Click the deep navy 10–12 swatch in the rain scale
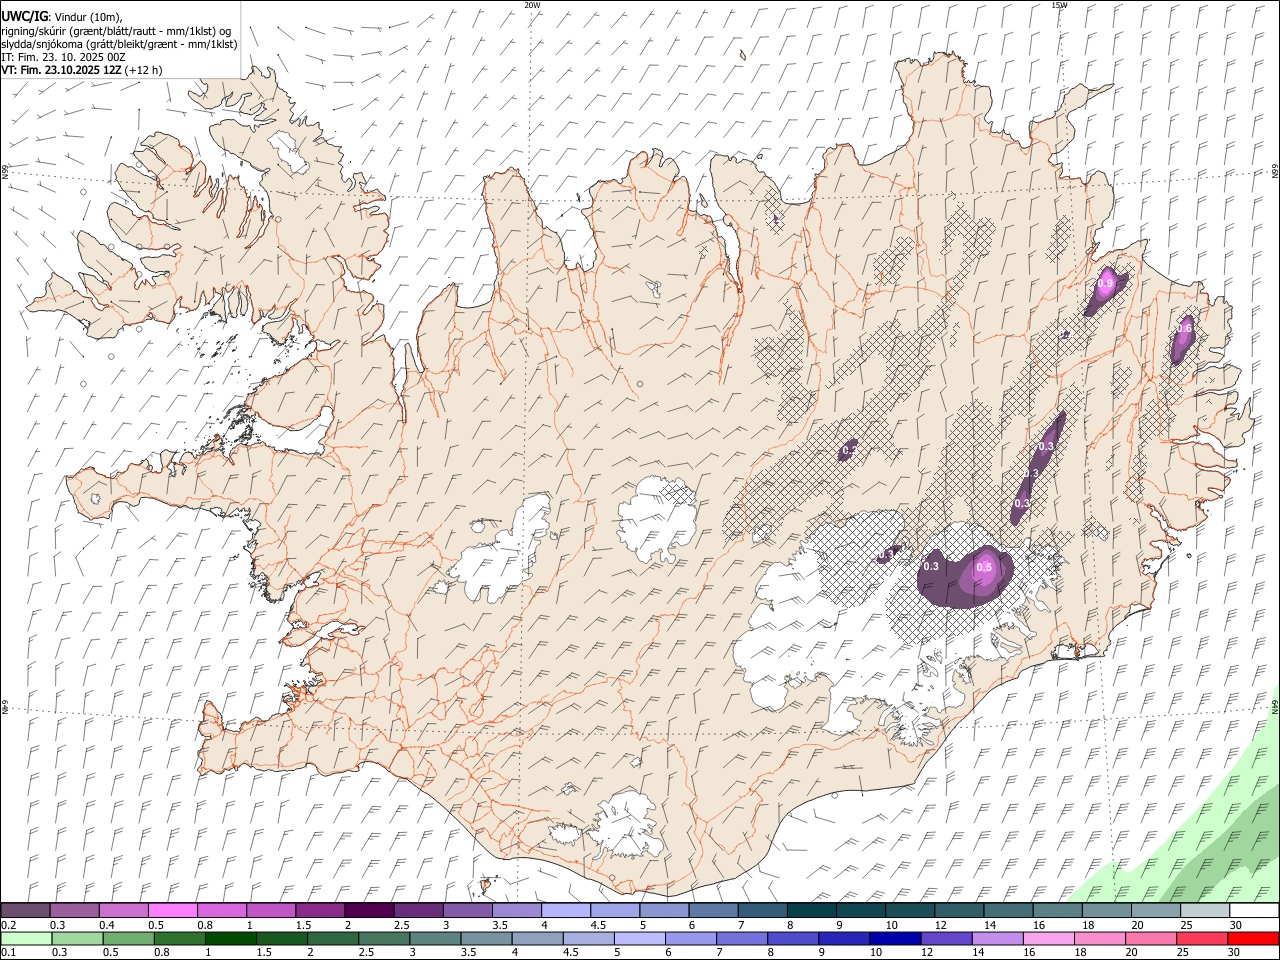The height and width of the screenshot is (960, 1280). pos(894,938)
